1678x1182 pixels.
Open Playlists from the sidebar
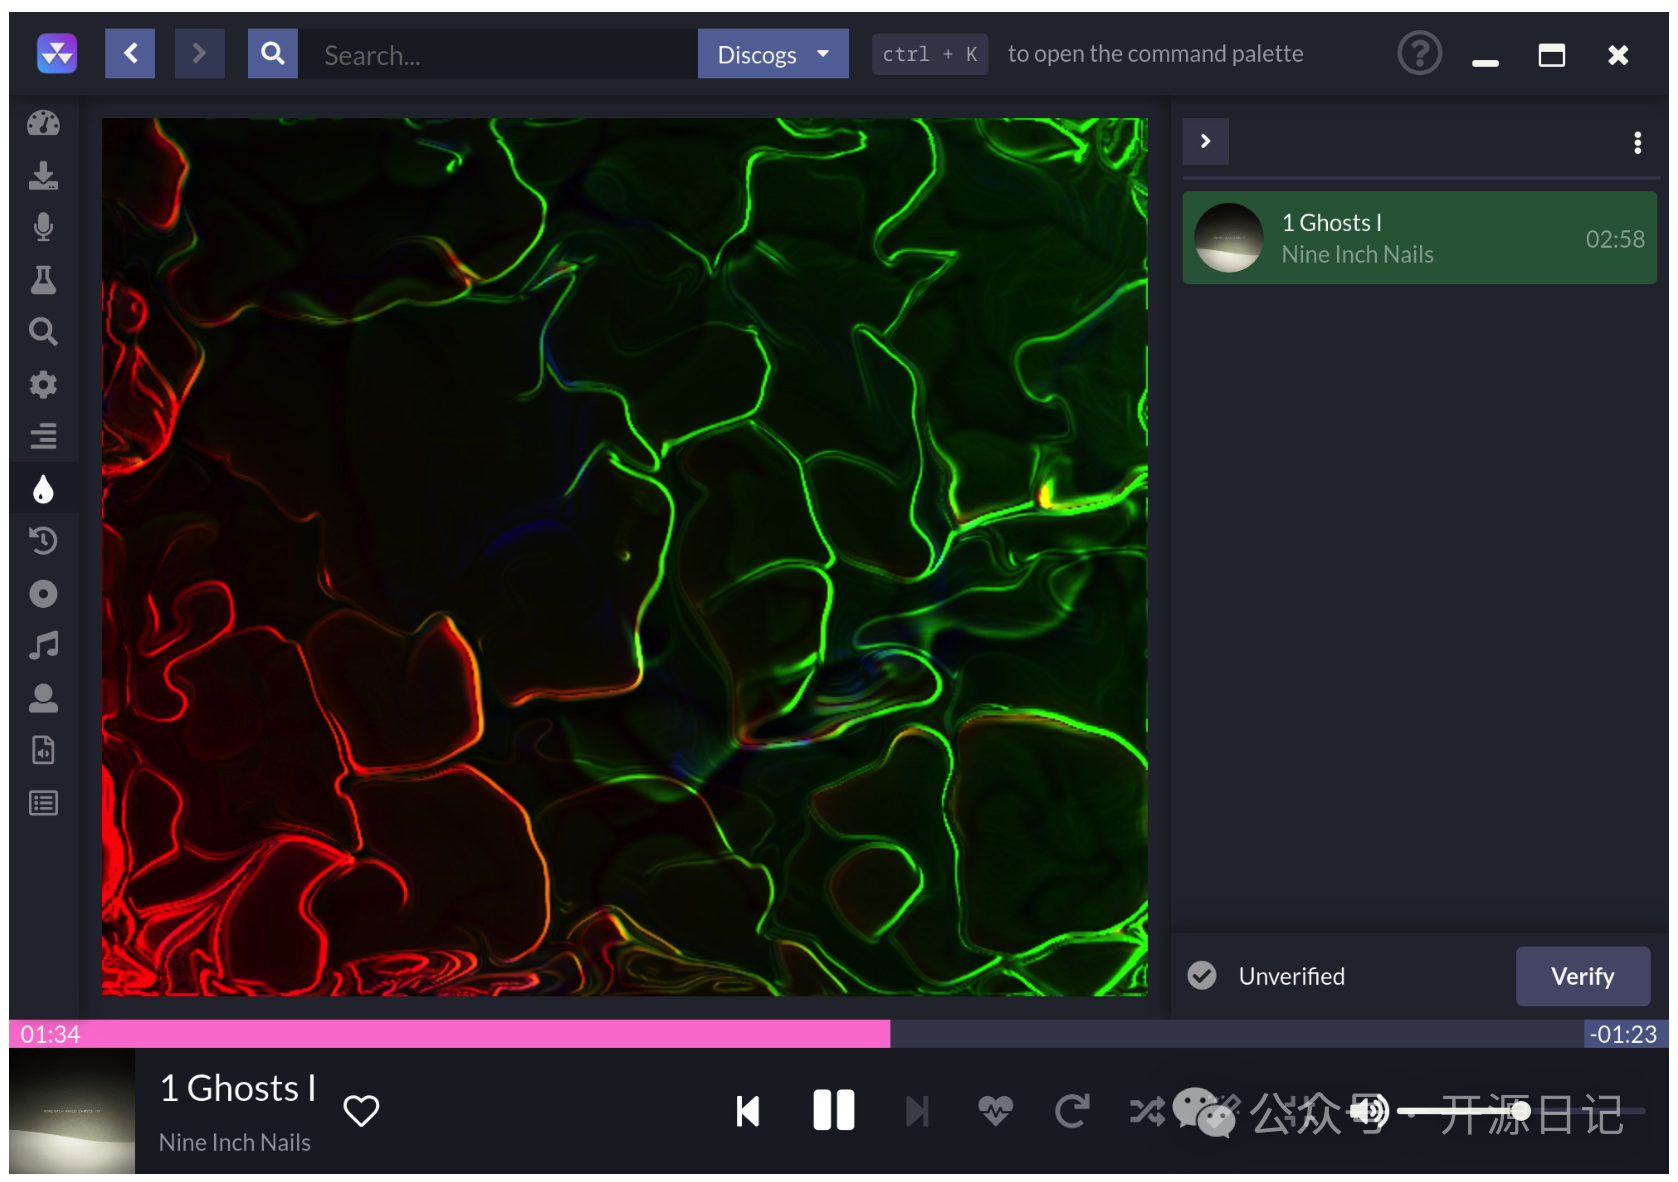click(x=43, y=803)
